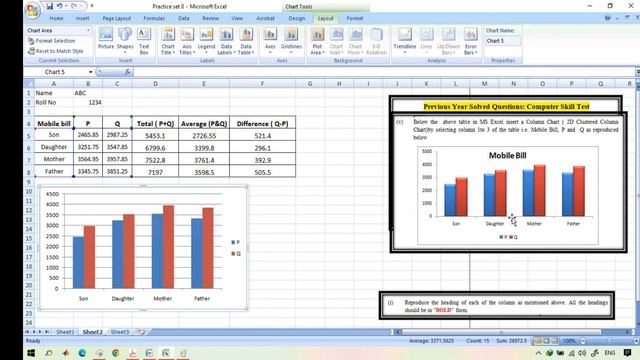Image resolution: width=640 pixels, height=360 pixels.
Task: Click the Insert Worksheet tab icon
Action: 141,332
